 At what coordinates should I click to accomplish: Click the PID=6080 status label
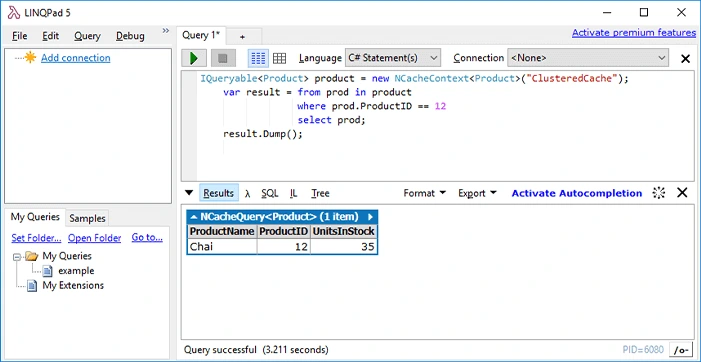point(643,349)
